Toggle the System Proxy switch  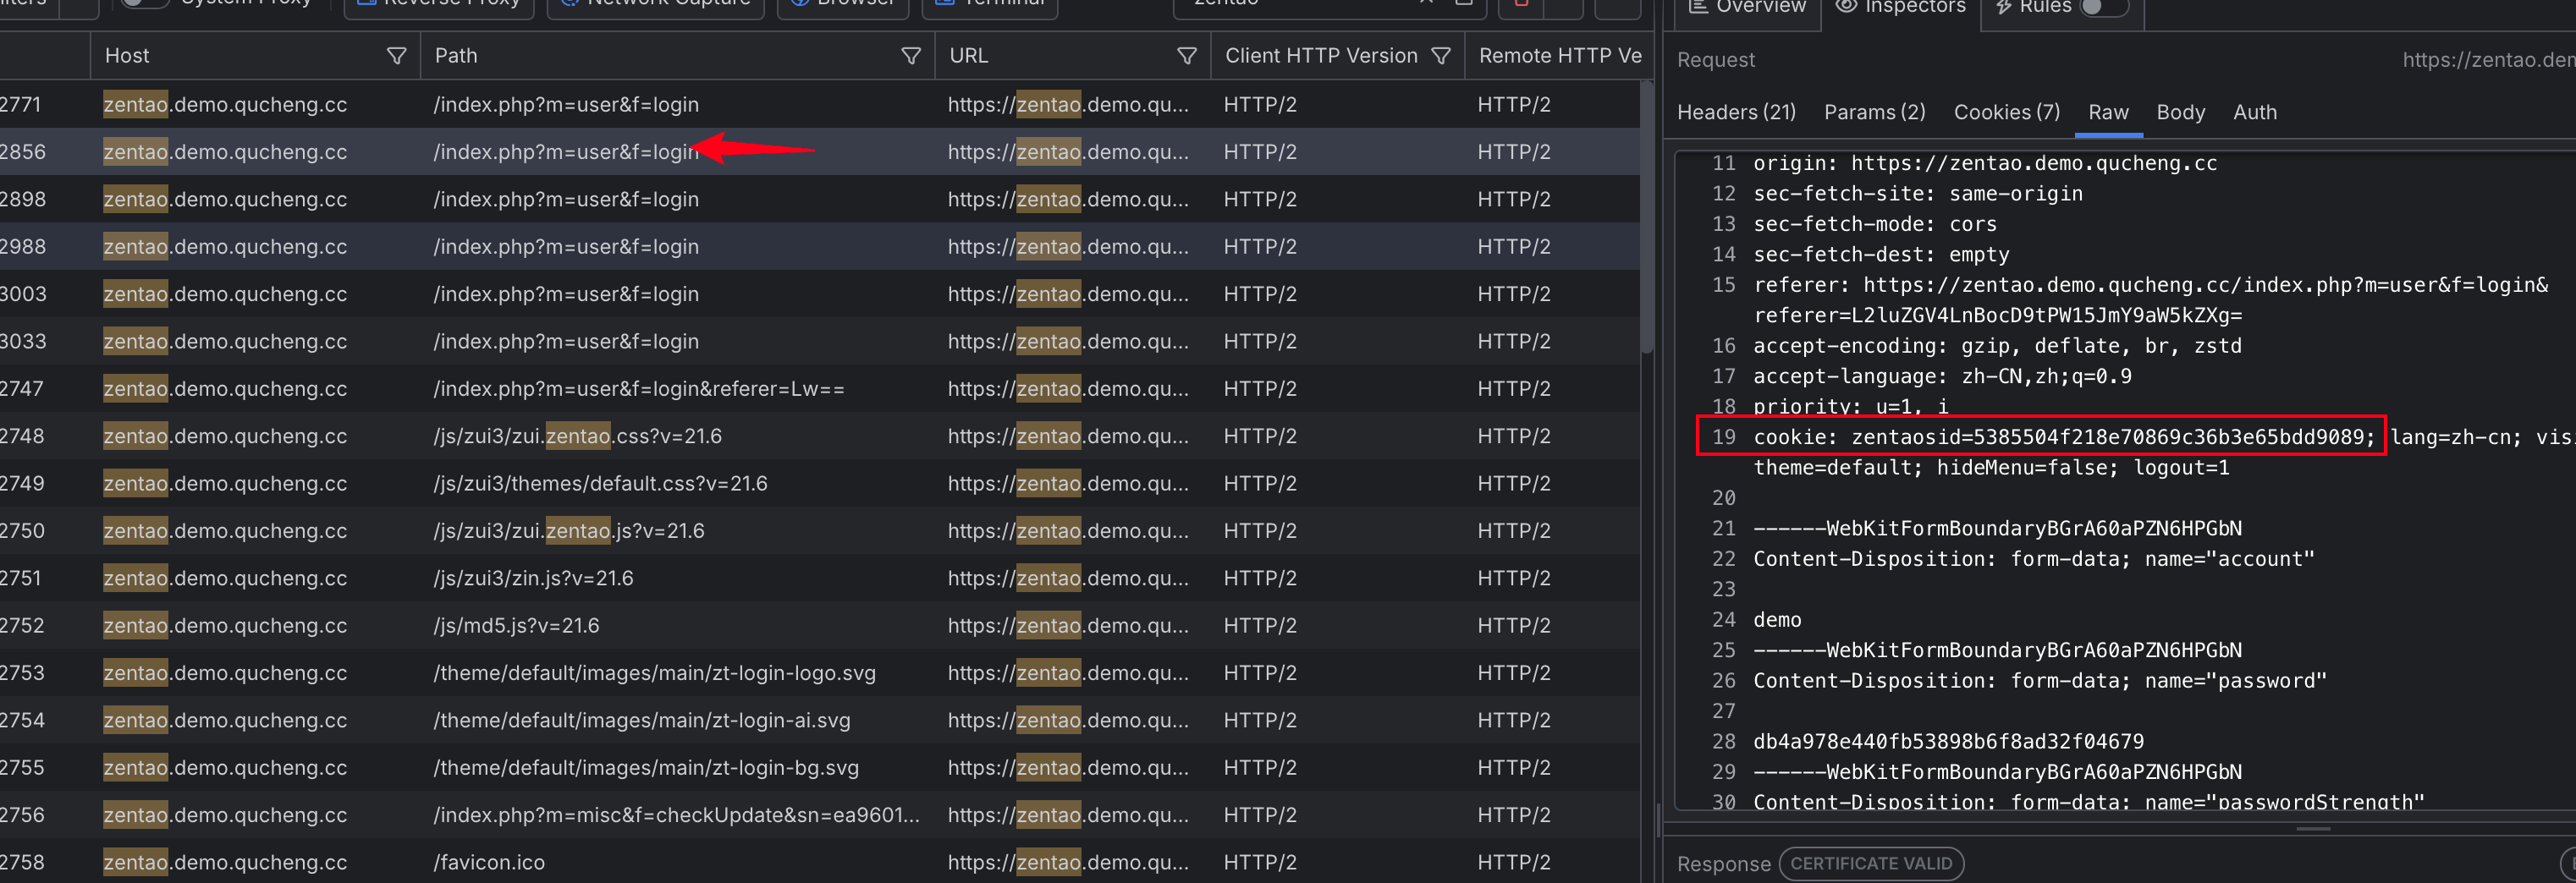point(145,4)
